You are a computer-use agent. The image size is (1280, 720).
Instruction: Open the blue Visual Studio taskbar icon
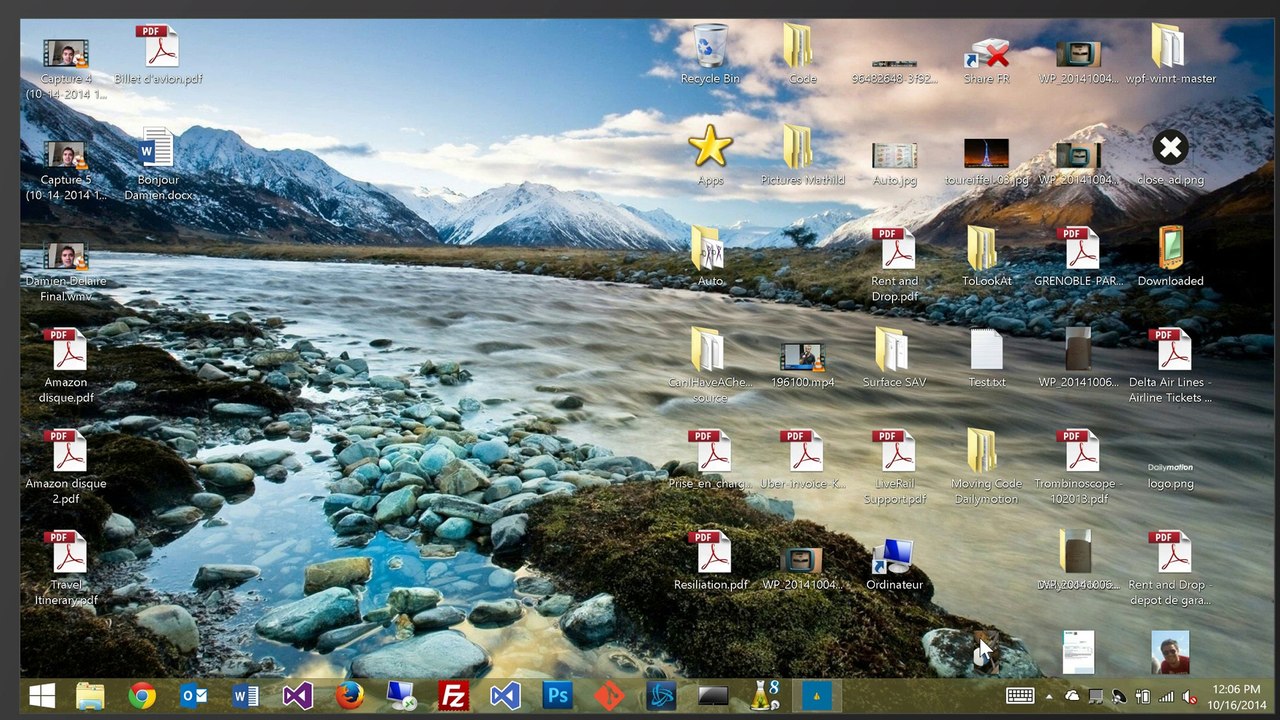[x=505, y=695]
